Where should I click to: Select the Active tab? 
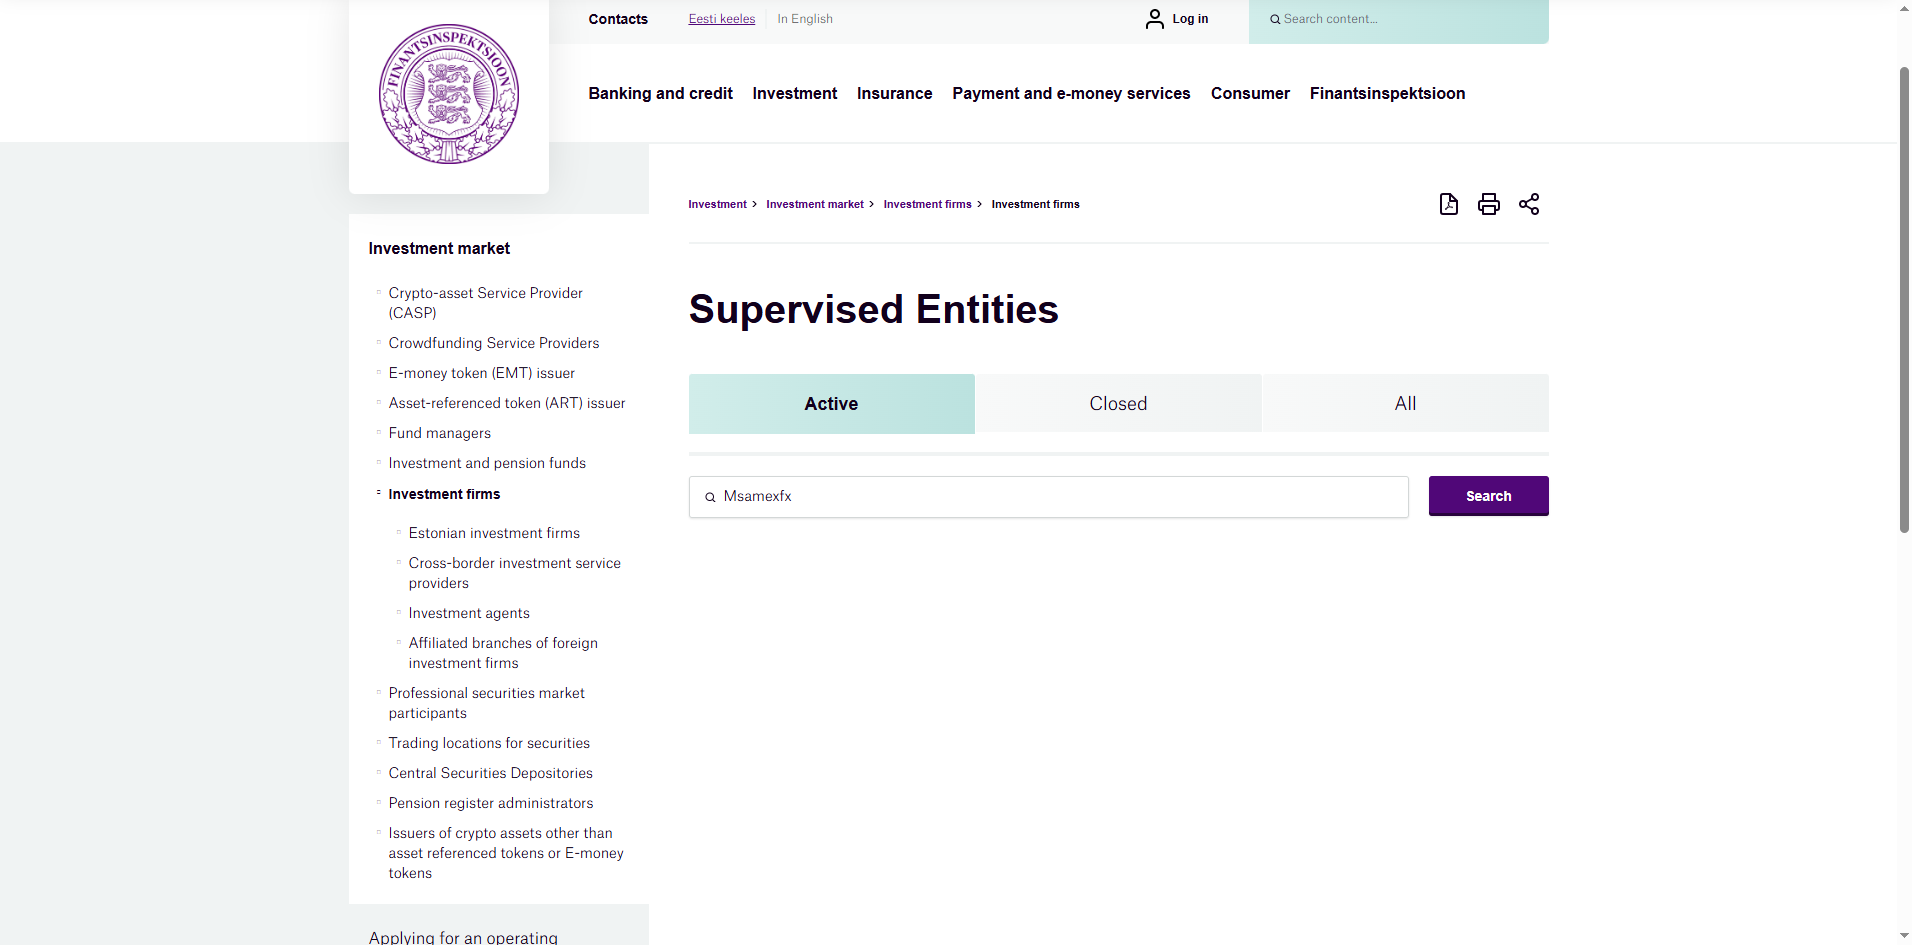[x=831, y=404]
